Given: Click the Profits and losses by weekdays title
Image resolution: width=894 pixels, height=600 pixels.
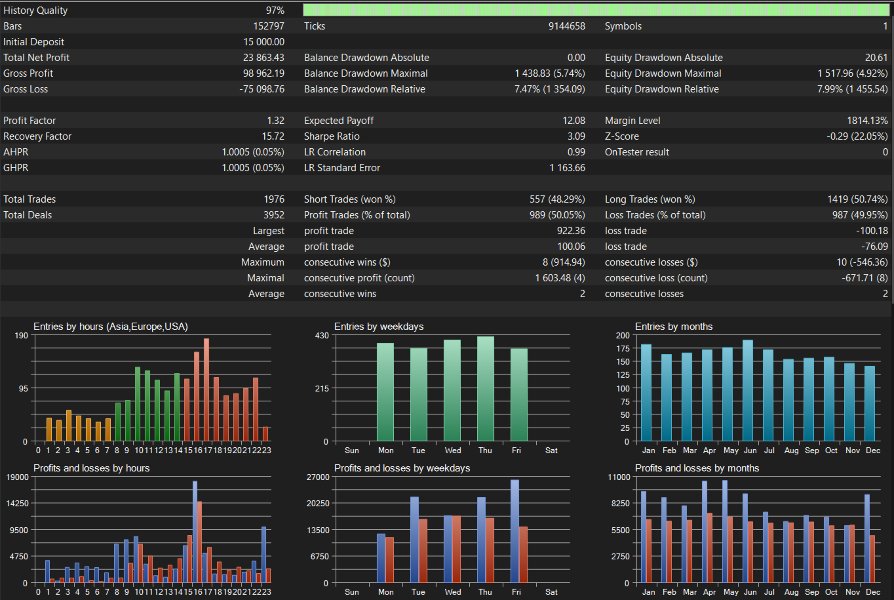Looking at the screenshot, I should click(x=402, y=468).
